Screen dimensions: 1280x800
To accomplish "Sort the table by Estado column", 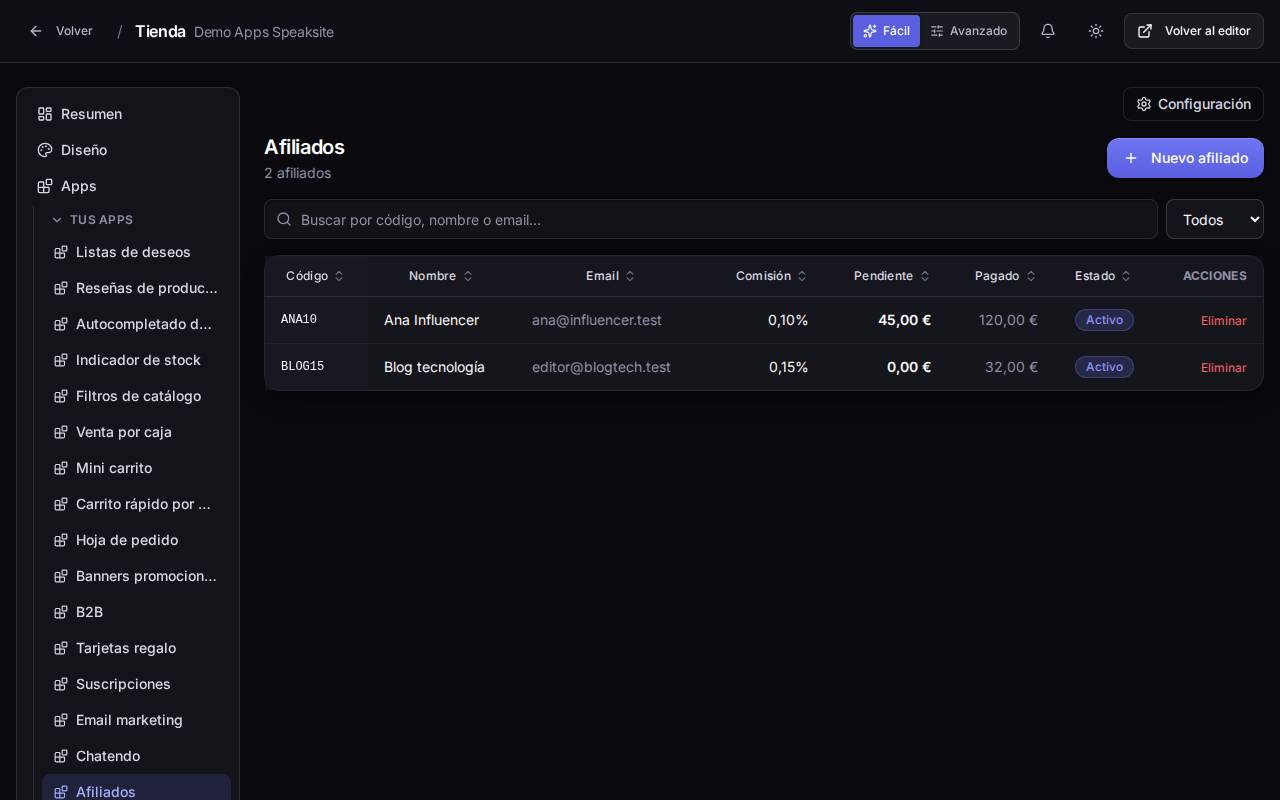I will pyautogui.click(x=1104, y=276).
